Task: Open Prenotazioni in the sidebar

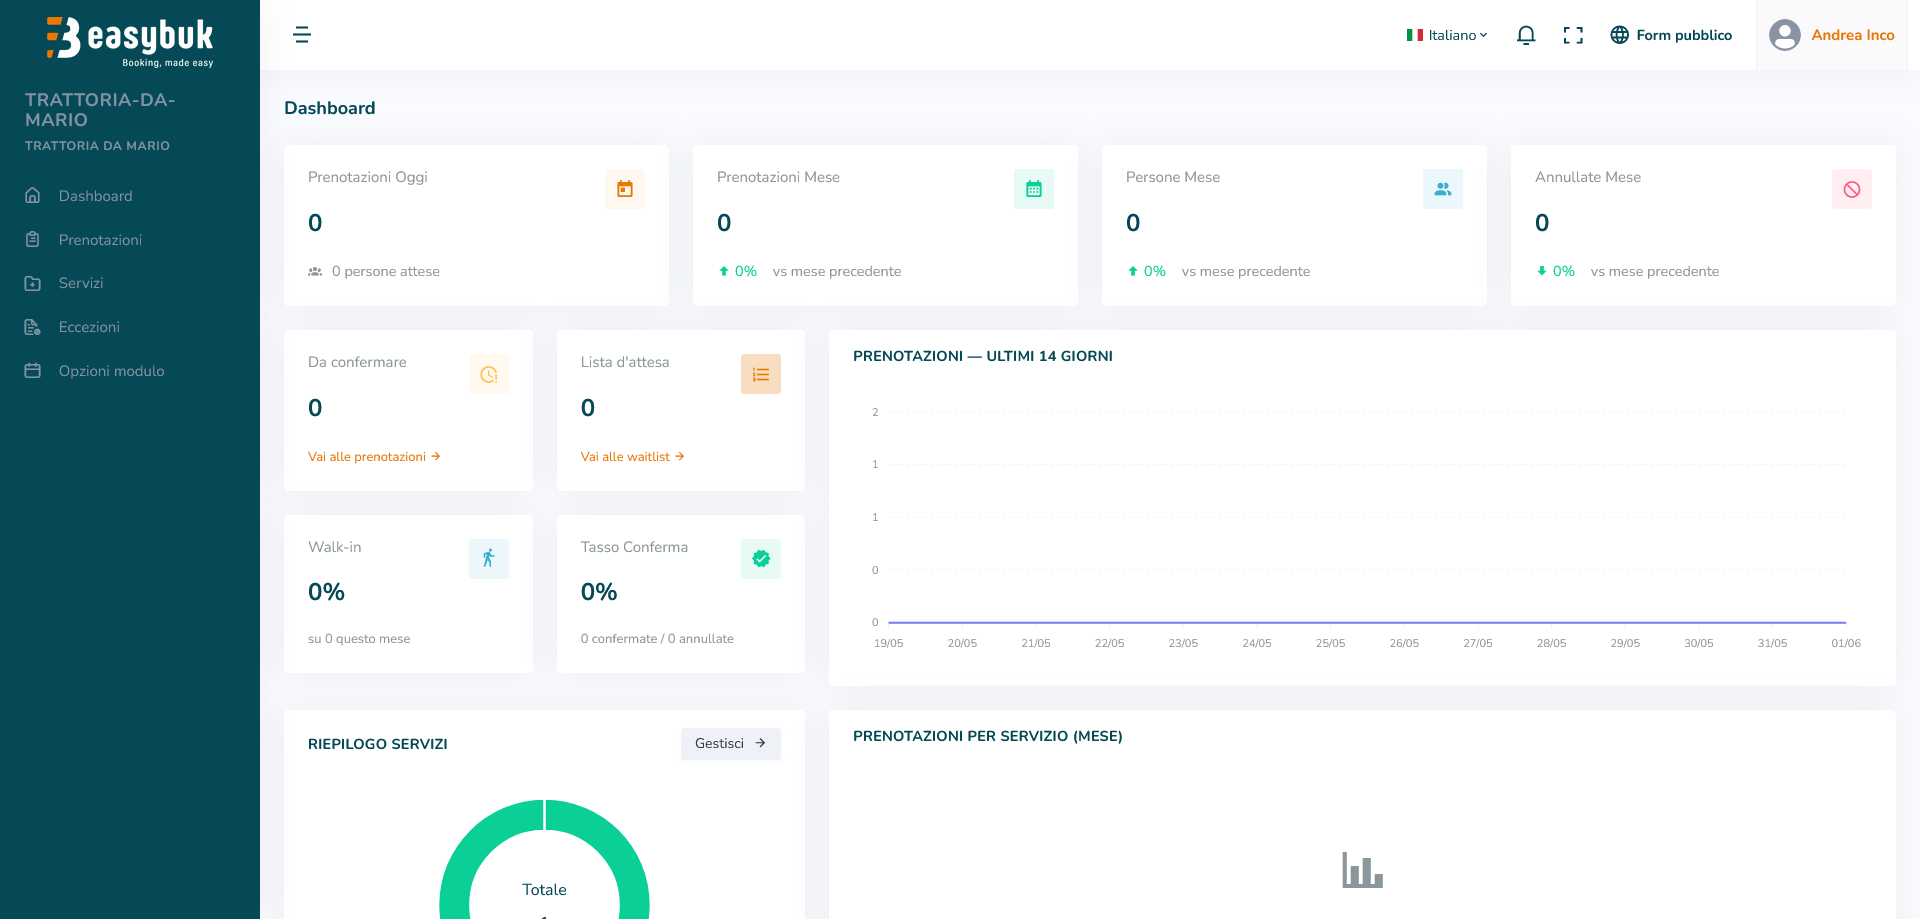Action: click(100, 240)
